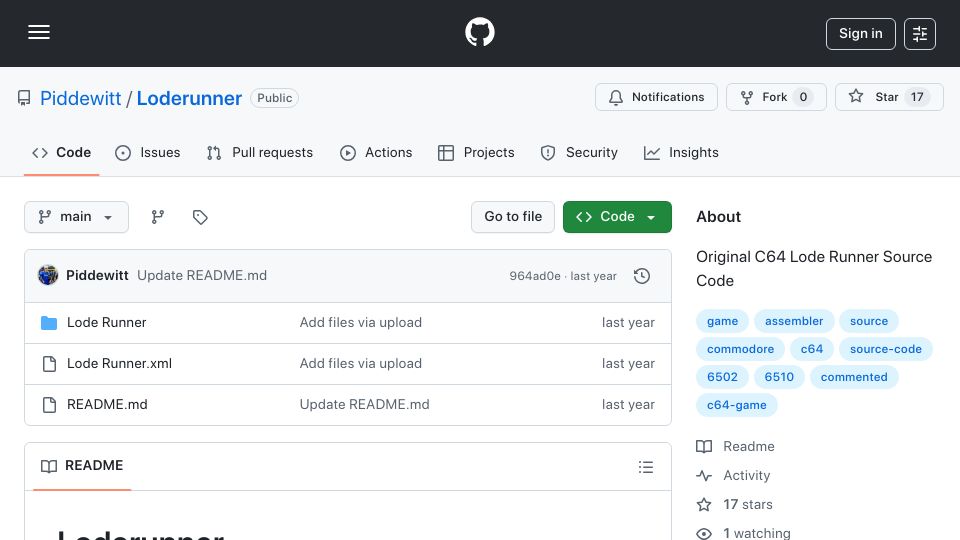
Task: Open the Loderunner repository link
Action: click(x=189, y=98)
